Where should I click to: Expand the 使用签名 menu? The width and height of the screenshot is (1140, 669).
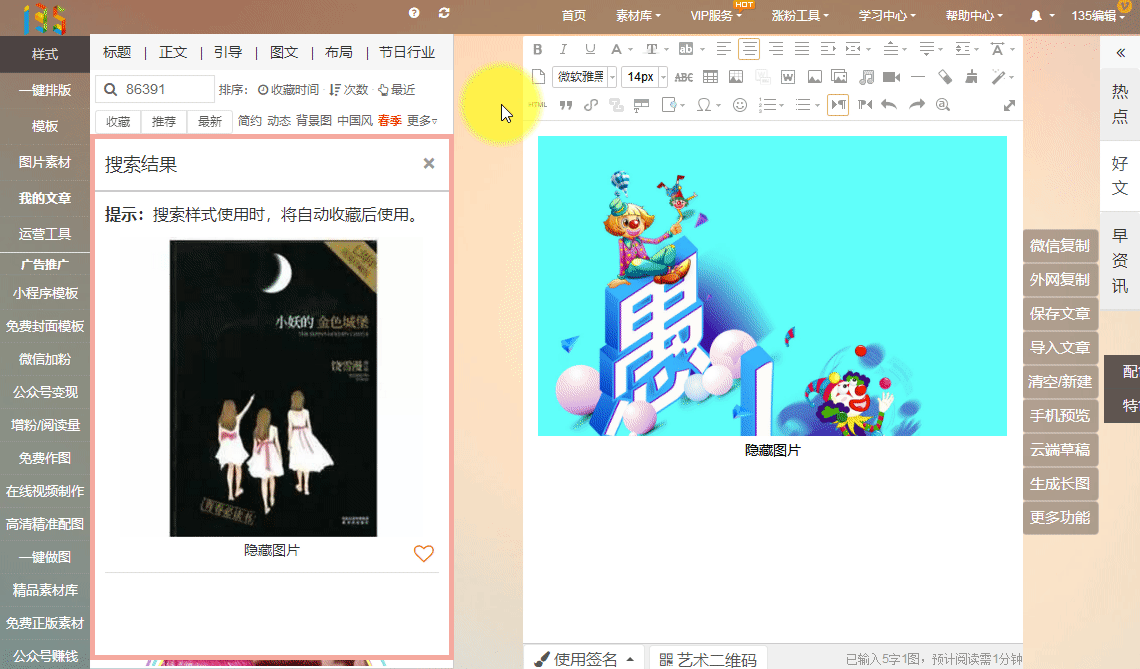point(585,659)
